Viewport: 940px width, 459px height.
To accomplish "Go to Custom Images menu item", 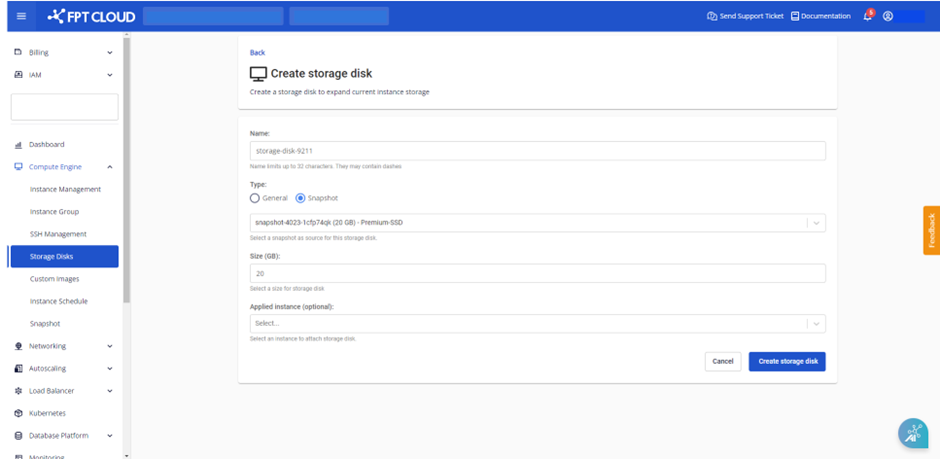I will [x=55, y=279].
